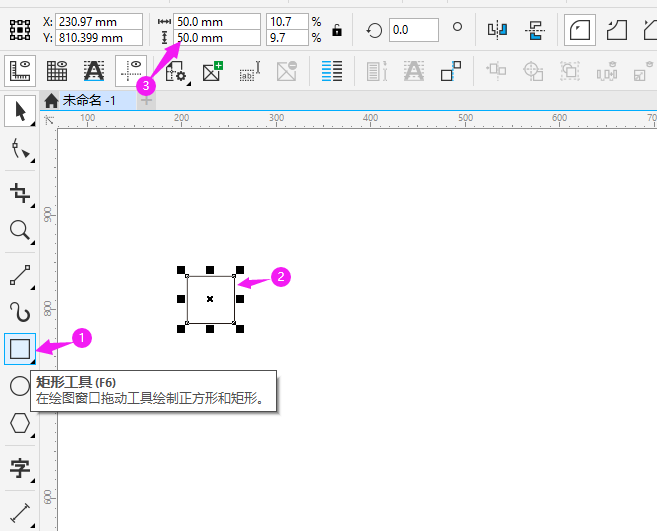
Task: Select the Text tool
Action: pyautogui.click(x=20, y=468)
